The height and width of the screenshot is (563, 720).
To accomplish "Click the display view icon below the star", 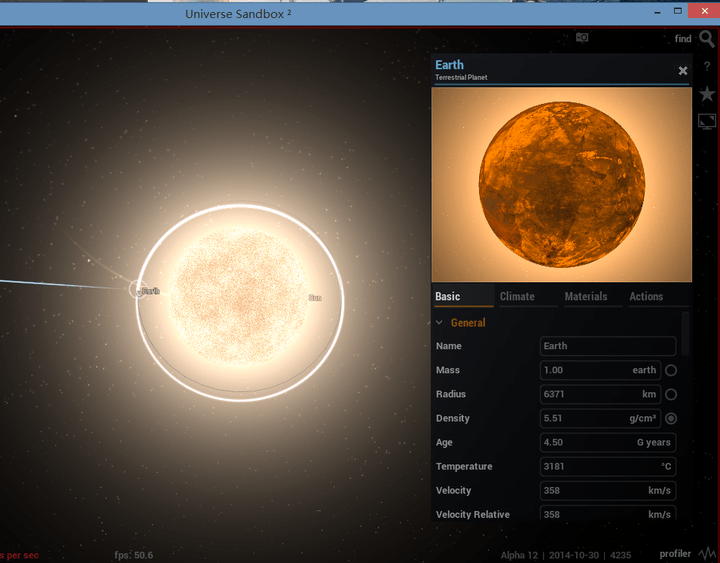I will 707,121.
